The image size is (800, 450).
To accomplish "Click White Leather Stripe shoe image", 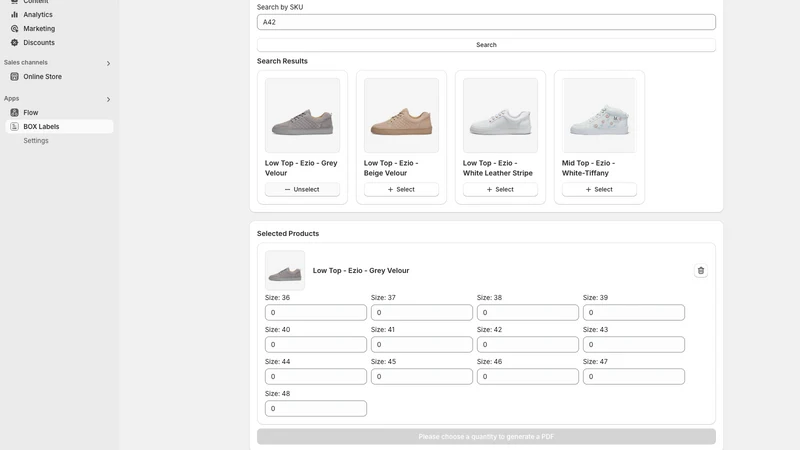I will 500,115.
